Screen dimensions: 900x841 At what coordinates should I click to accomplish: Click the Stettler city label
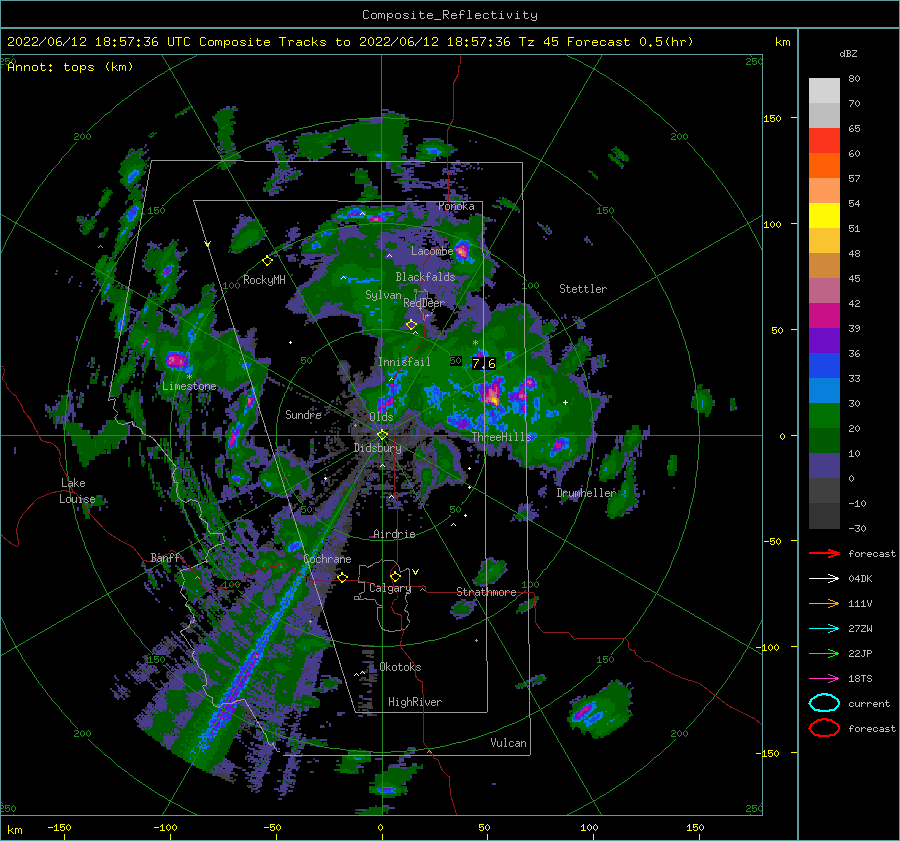point(583,289)
